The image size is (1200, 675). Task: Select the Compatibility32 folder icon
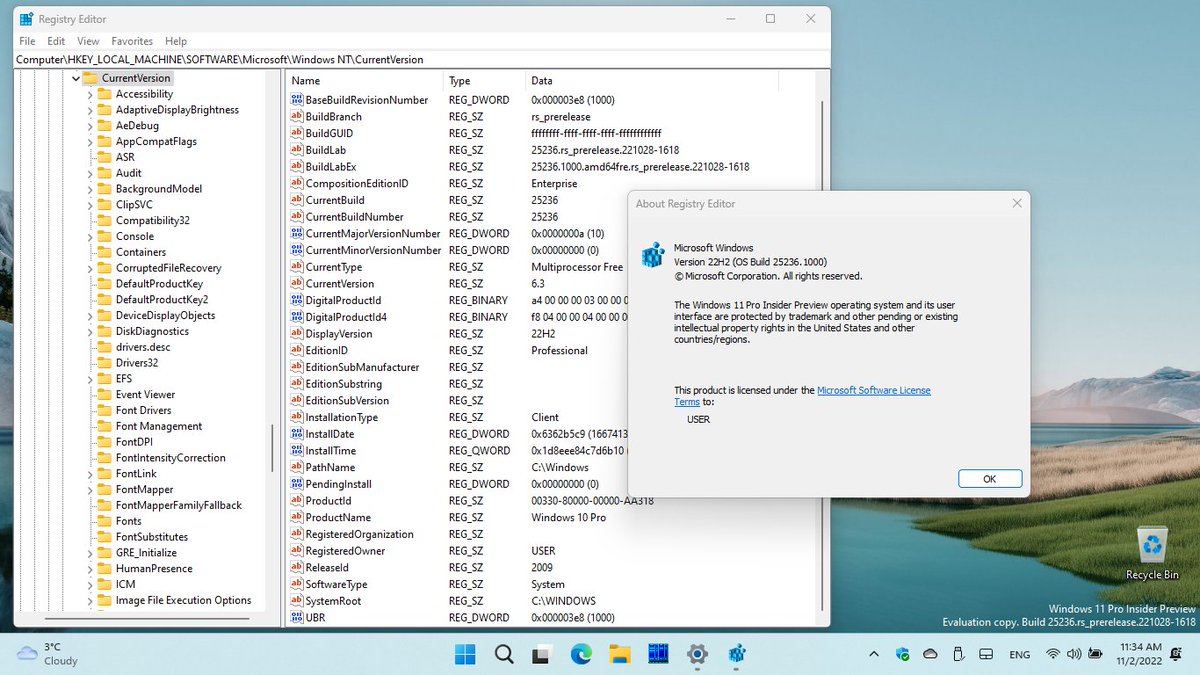104,220
